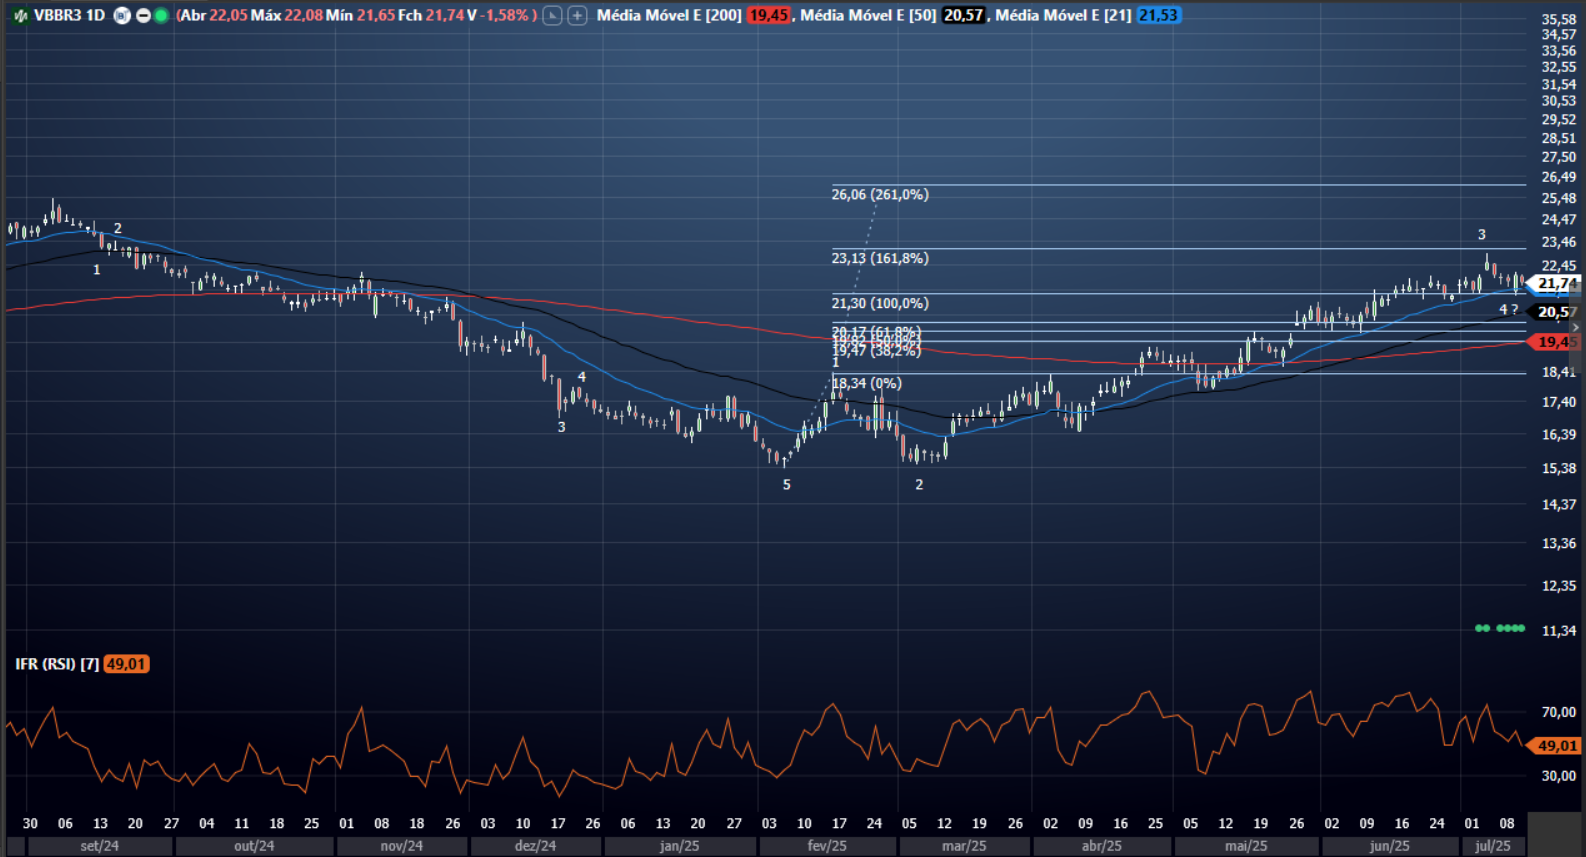
Task: Open the Média Móvel E [21] indicator label
Action: coord(1063,16)
